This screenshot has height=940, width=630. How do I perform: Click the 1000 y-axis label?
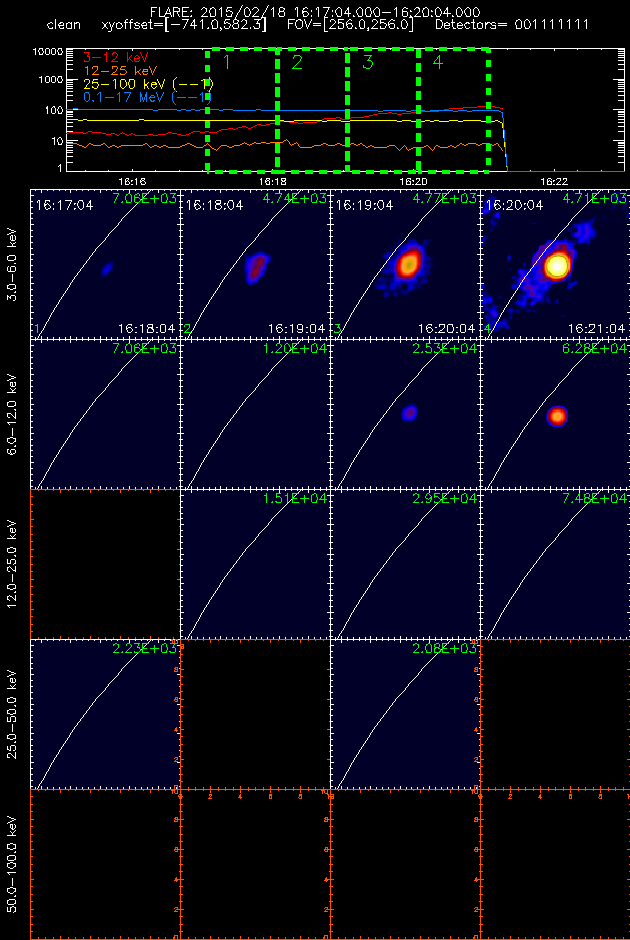pyautogui.click(x=52, y=80)
